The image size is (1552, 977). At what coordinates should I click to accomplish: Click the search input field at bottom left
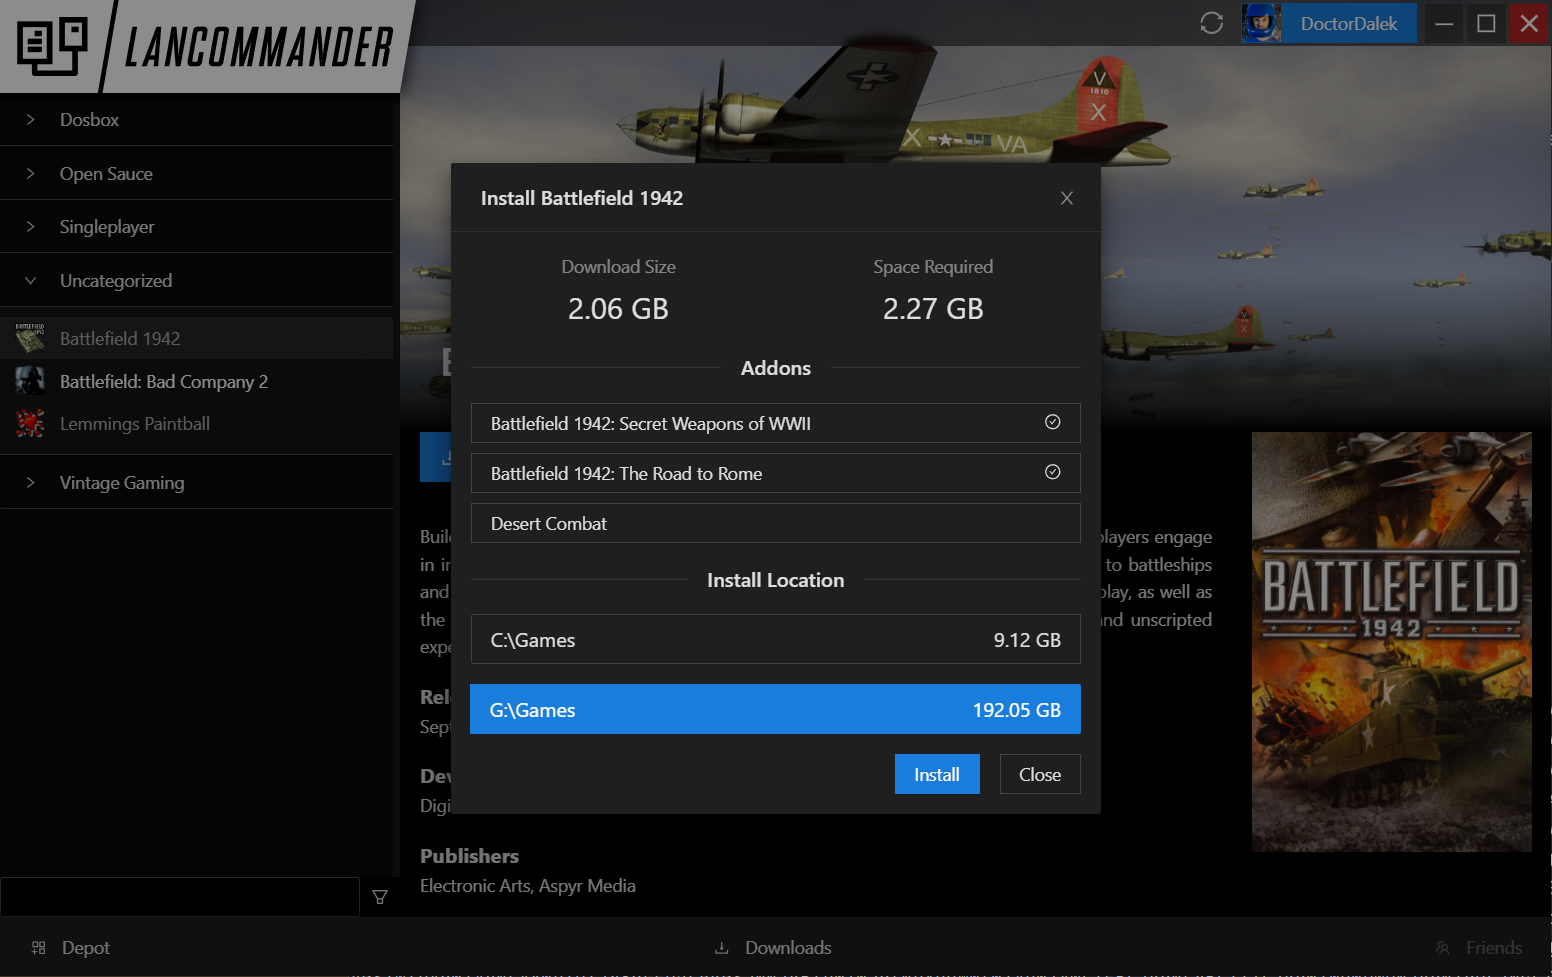click(180, 897)
